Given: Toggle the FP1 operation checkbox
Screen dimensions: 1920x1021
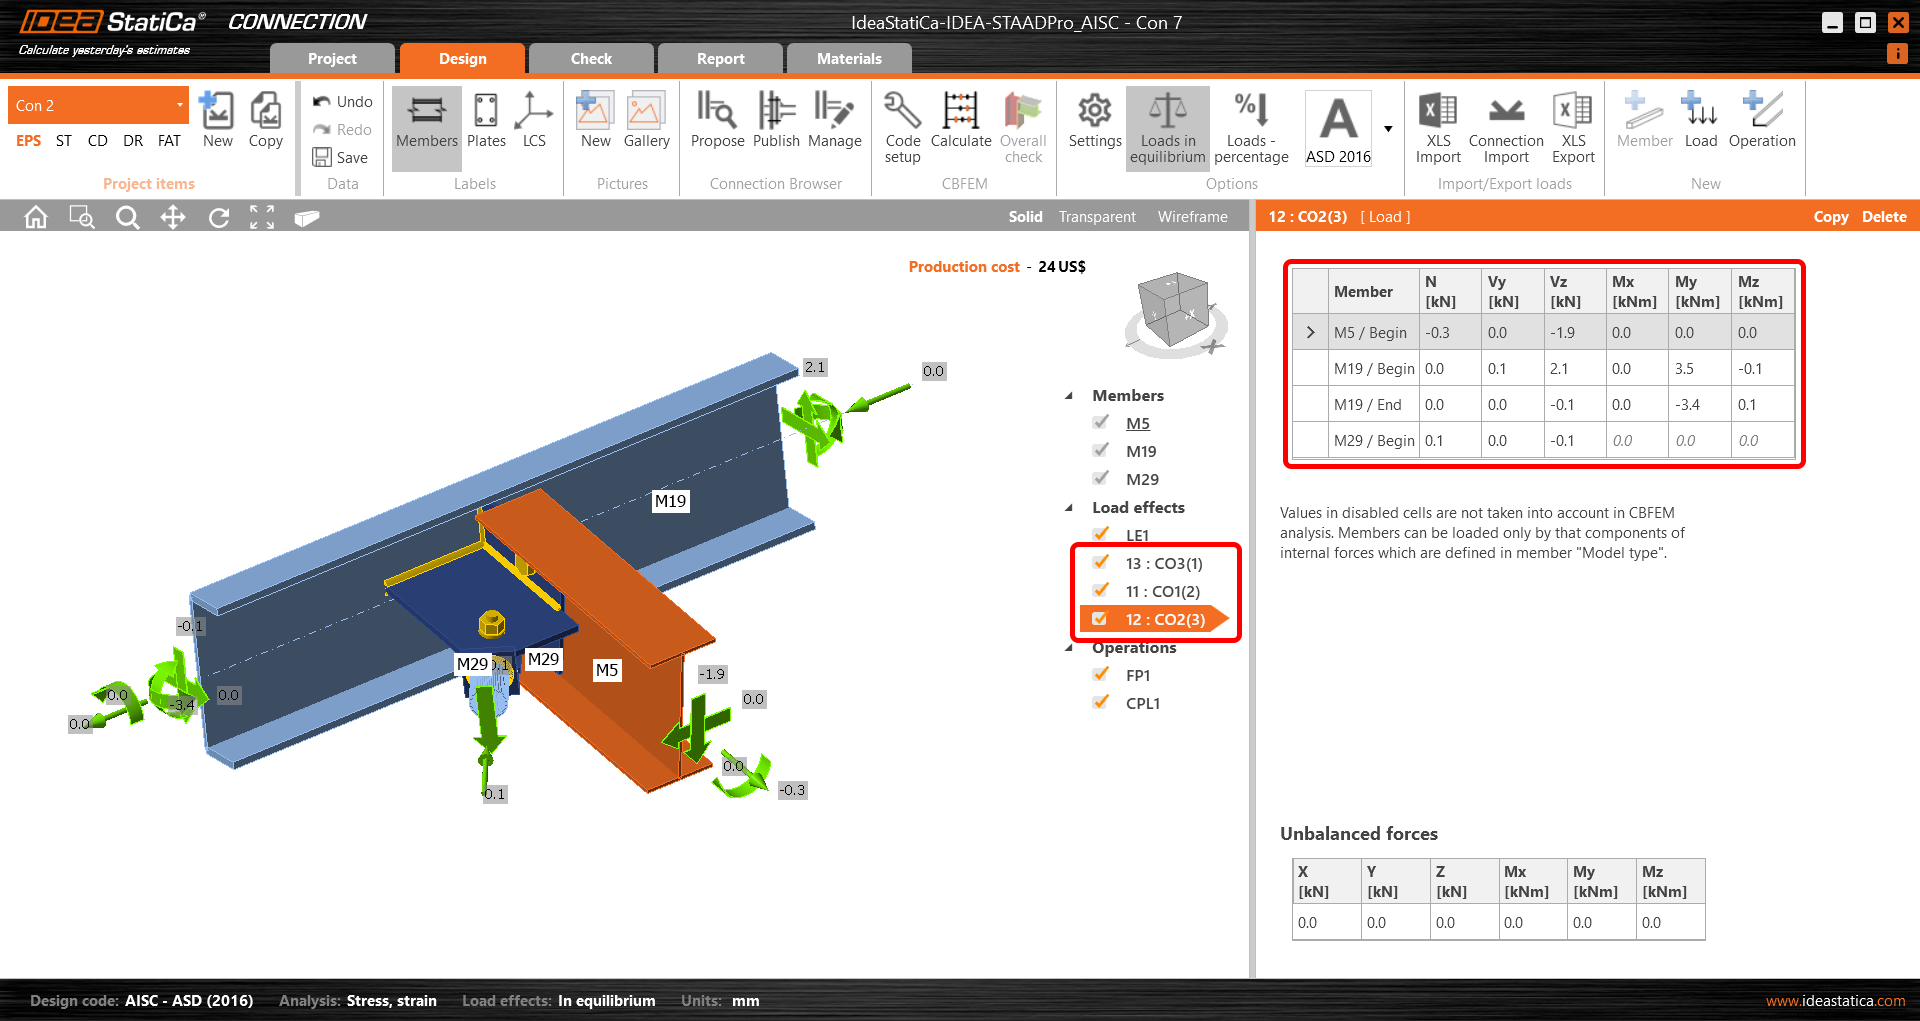Looking at the screenshot, I should tap(1101, 674).
